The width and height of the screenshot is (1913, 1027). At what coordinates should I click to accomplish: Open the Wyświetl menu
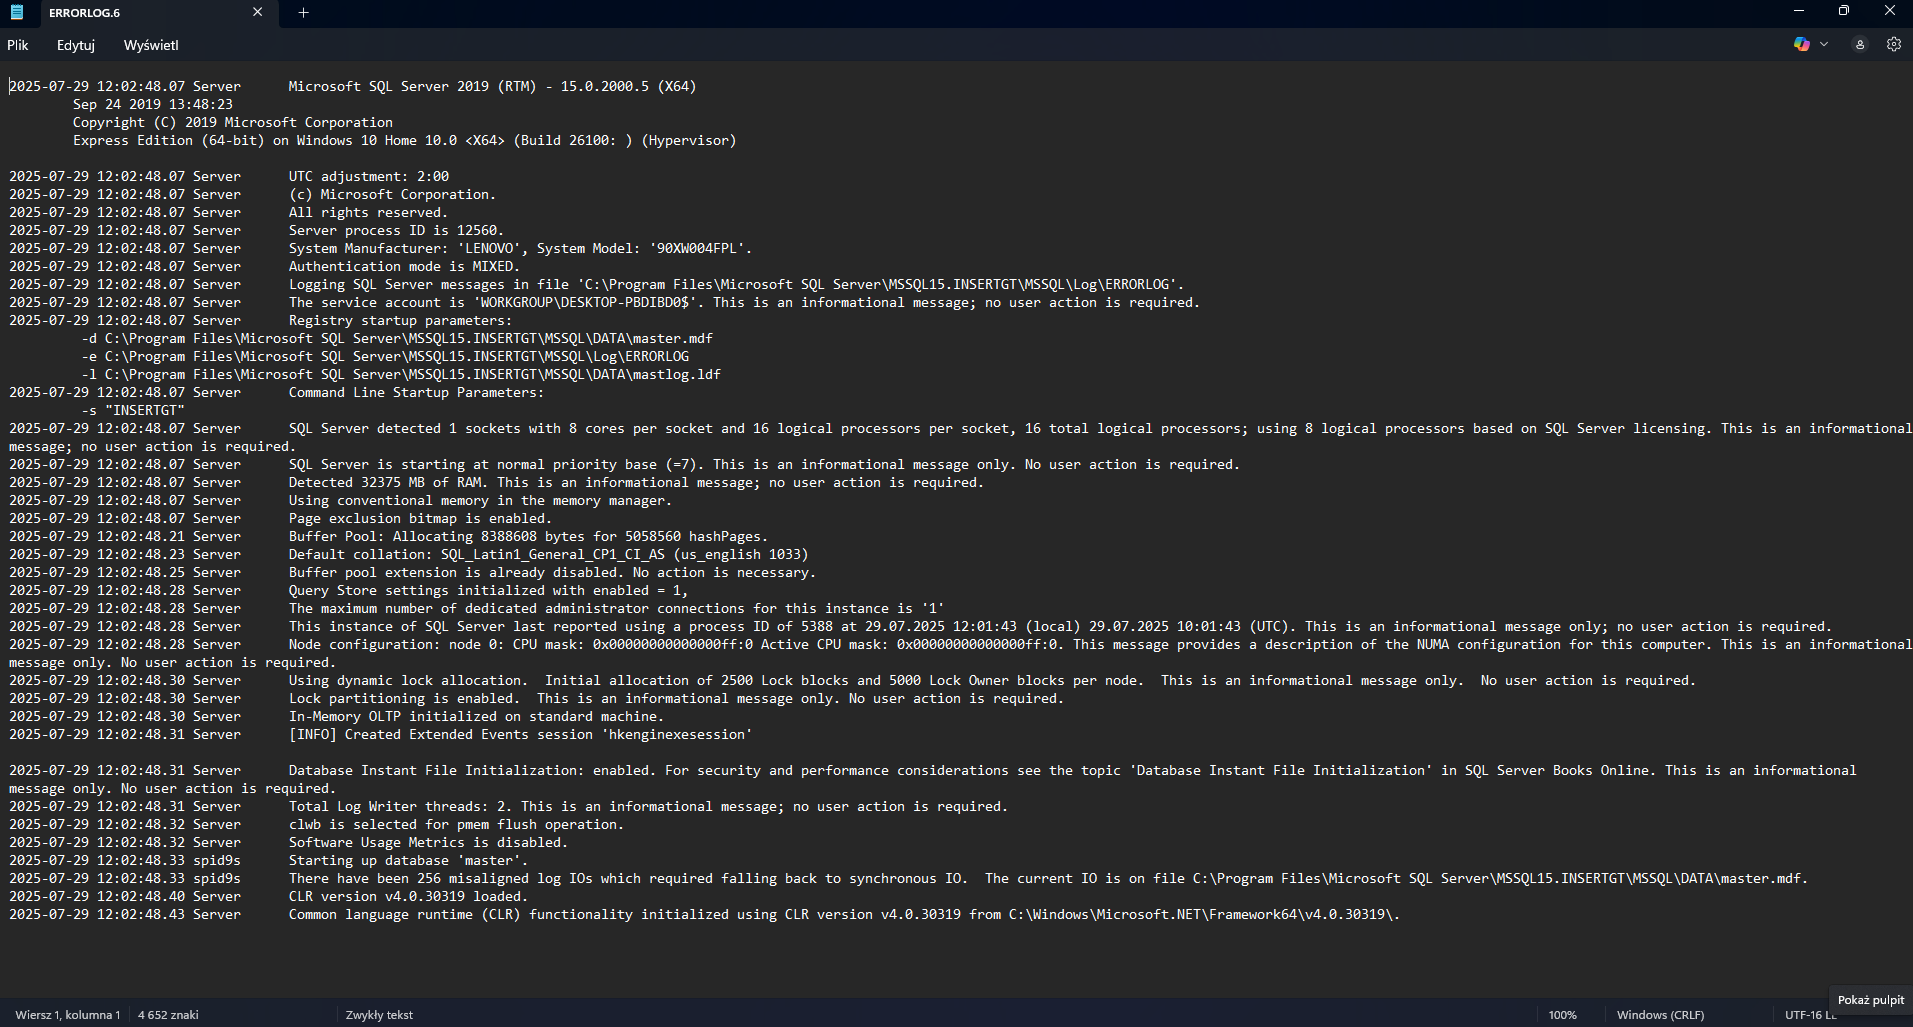(x=151, y=45)
